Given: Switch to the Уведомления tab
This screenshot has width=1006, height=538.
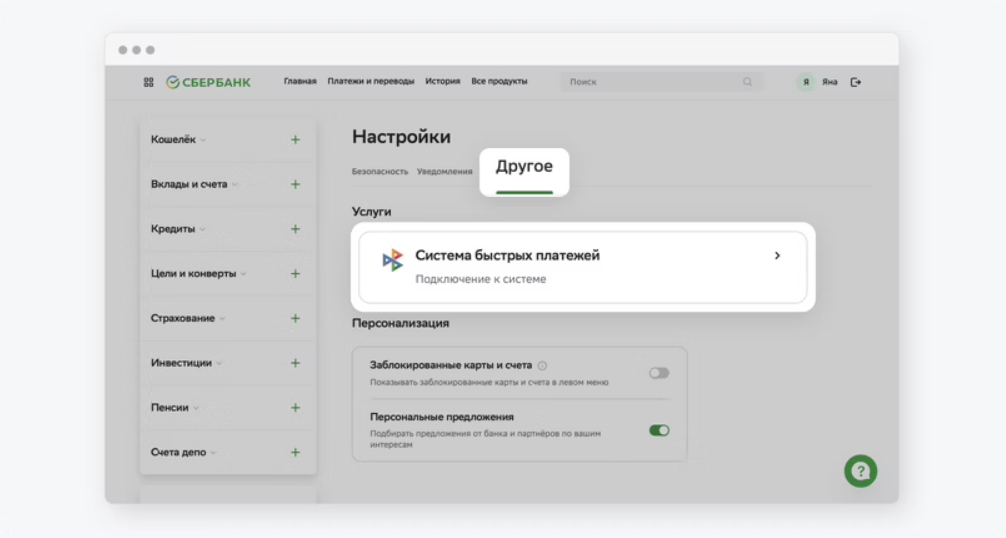Looking at the screenshot, I should [x=444, y=171].
